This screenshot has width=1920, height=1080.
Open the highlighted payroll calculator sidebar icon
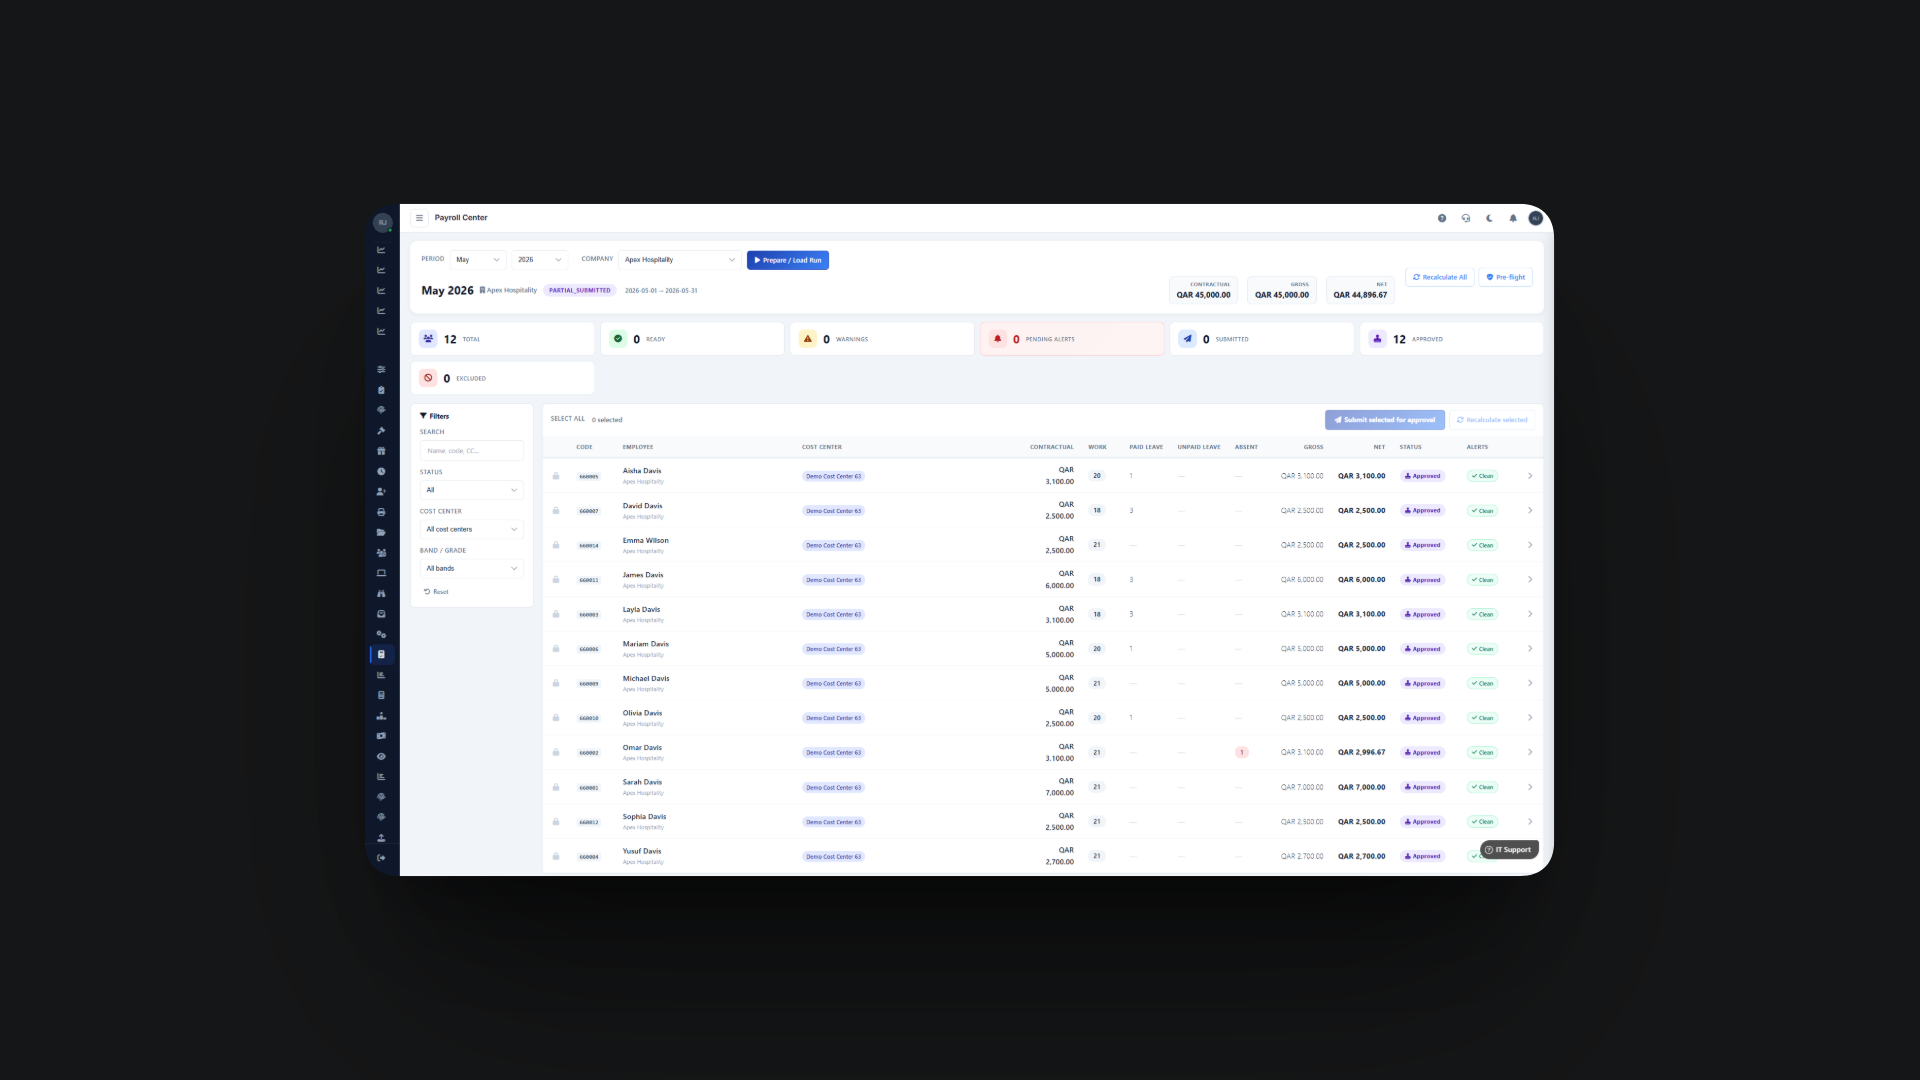381,655
